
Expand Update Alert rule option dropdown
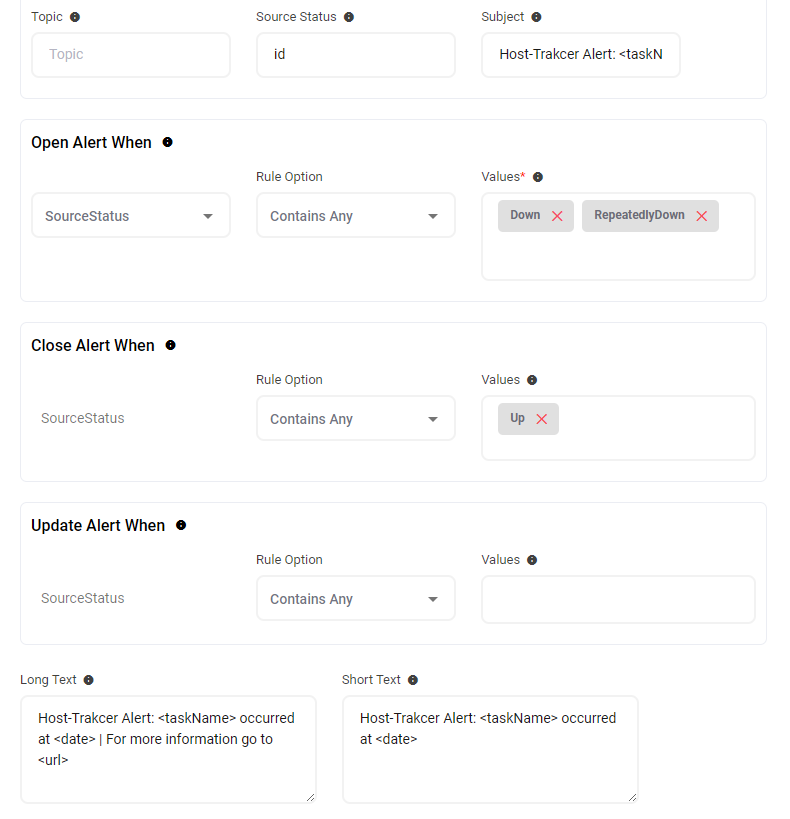coord(356,599)
